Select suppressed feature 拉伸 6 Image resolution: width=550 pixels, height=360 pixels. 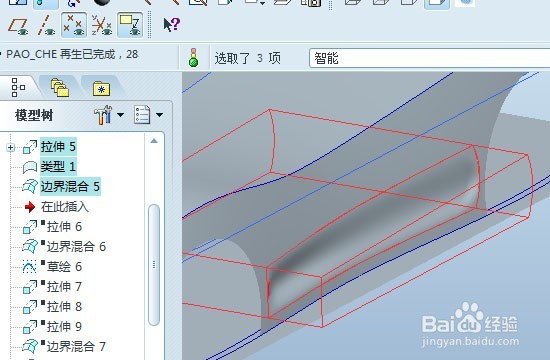click(64, 227)
